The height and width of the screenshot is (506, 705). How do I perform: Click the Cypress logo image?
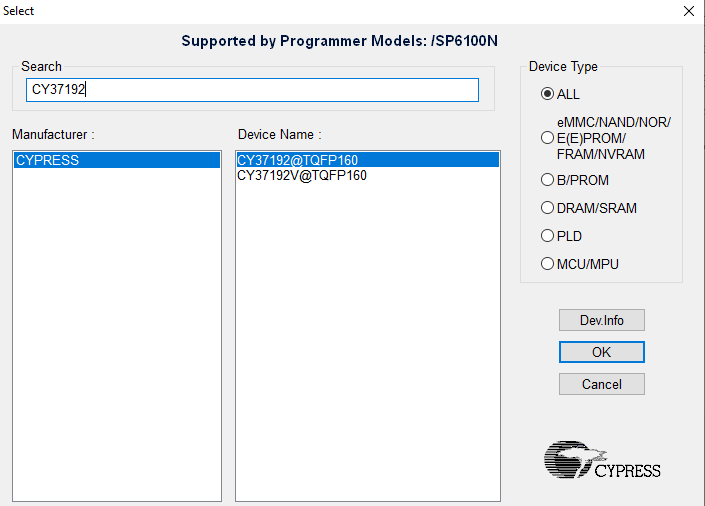[x=602, y=459]
